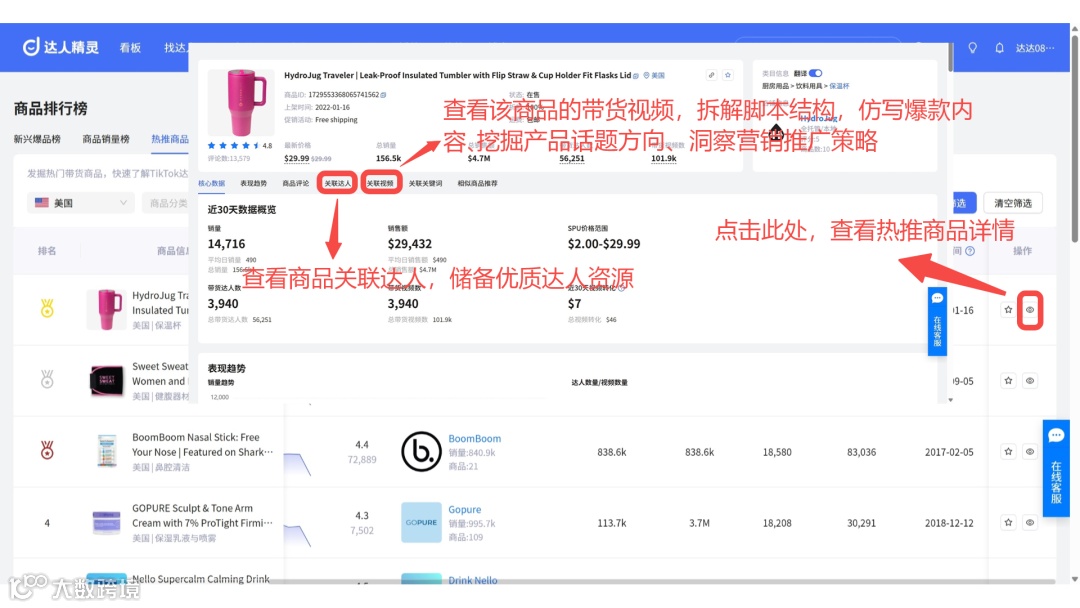
Task: Open the 商品分类 category dropdown
Action: pos(166,203)
